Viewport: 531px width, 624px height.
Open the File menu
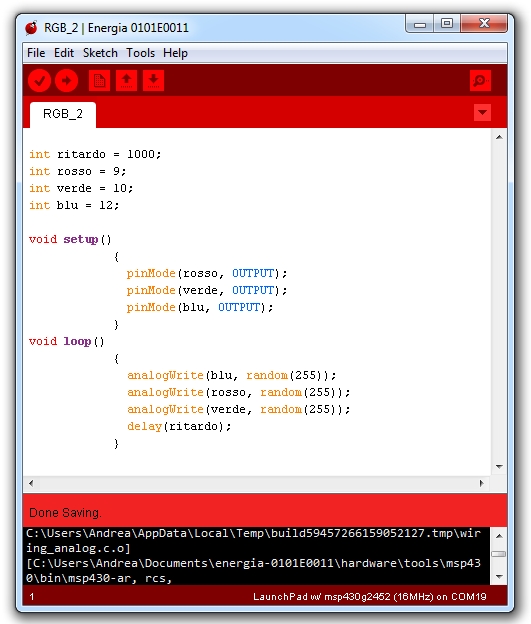click(36, 53)
